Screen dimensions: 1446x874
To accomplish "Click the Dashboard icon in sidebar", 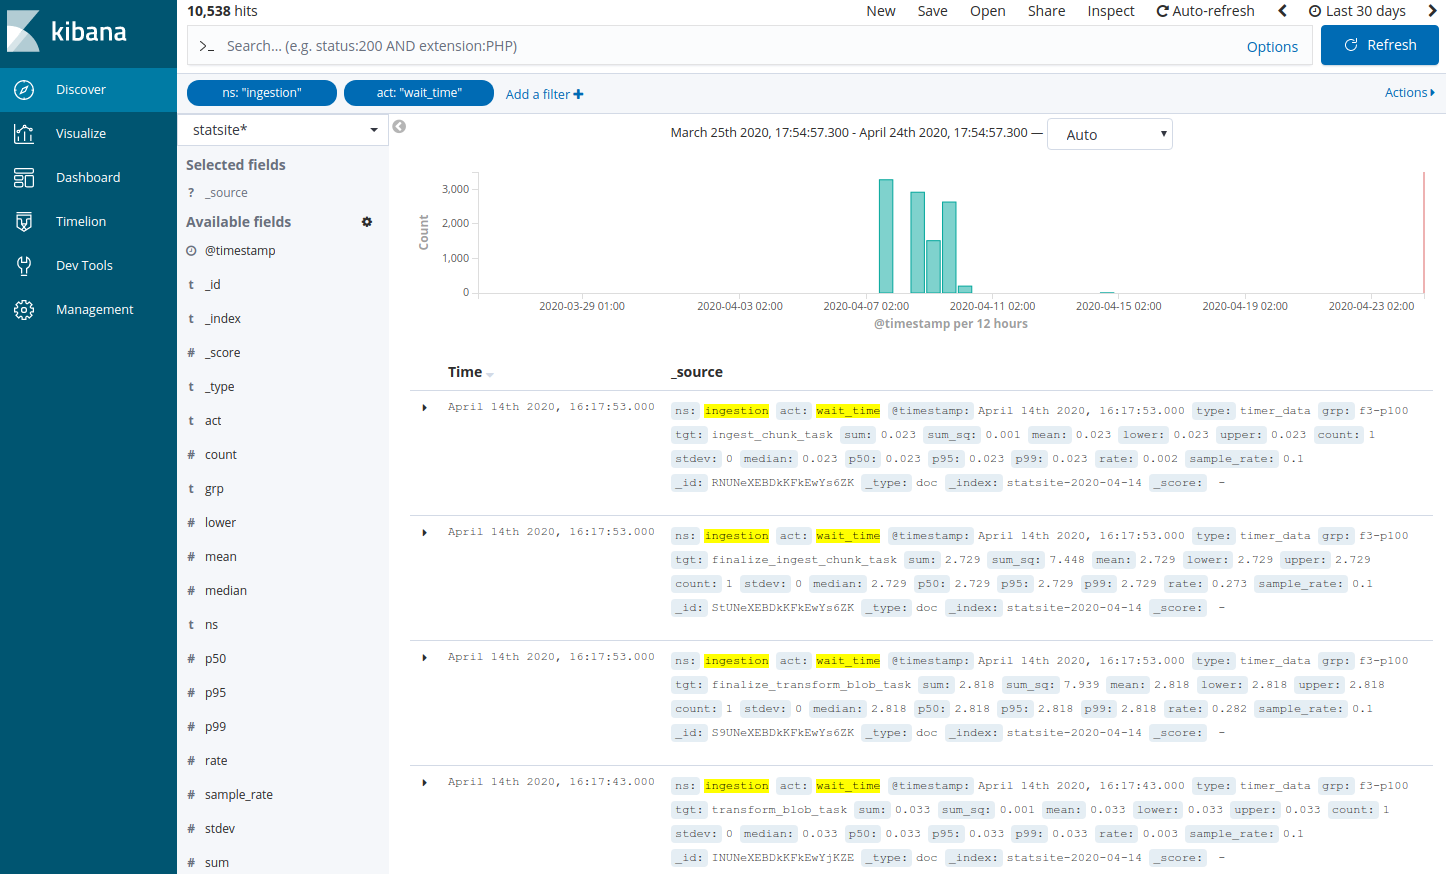I will (x=24, y=178).
